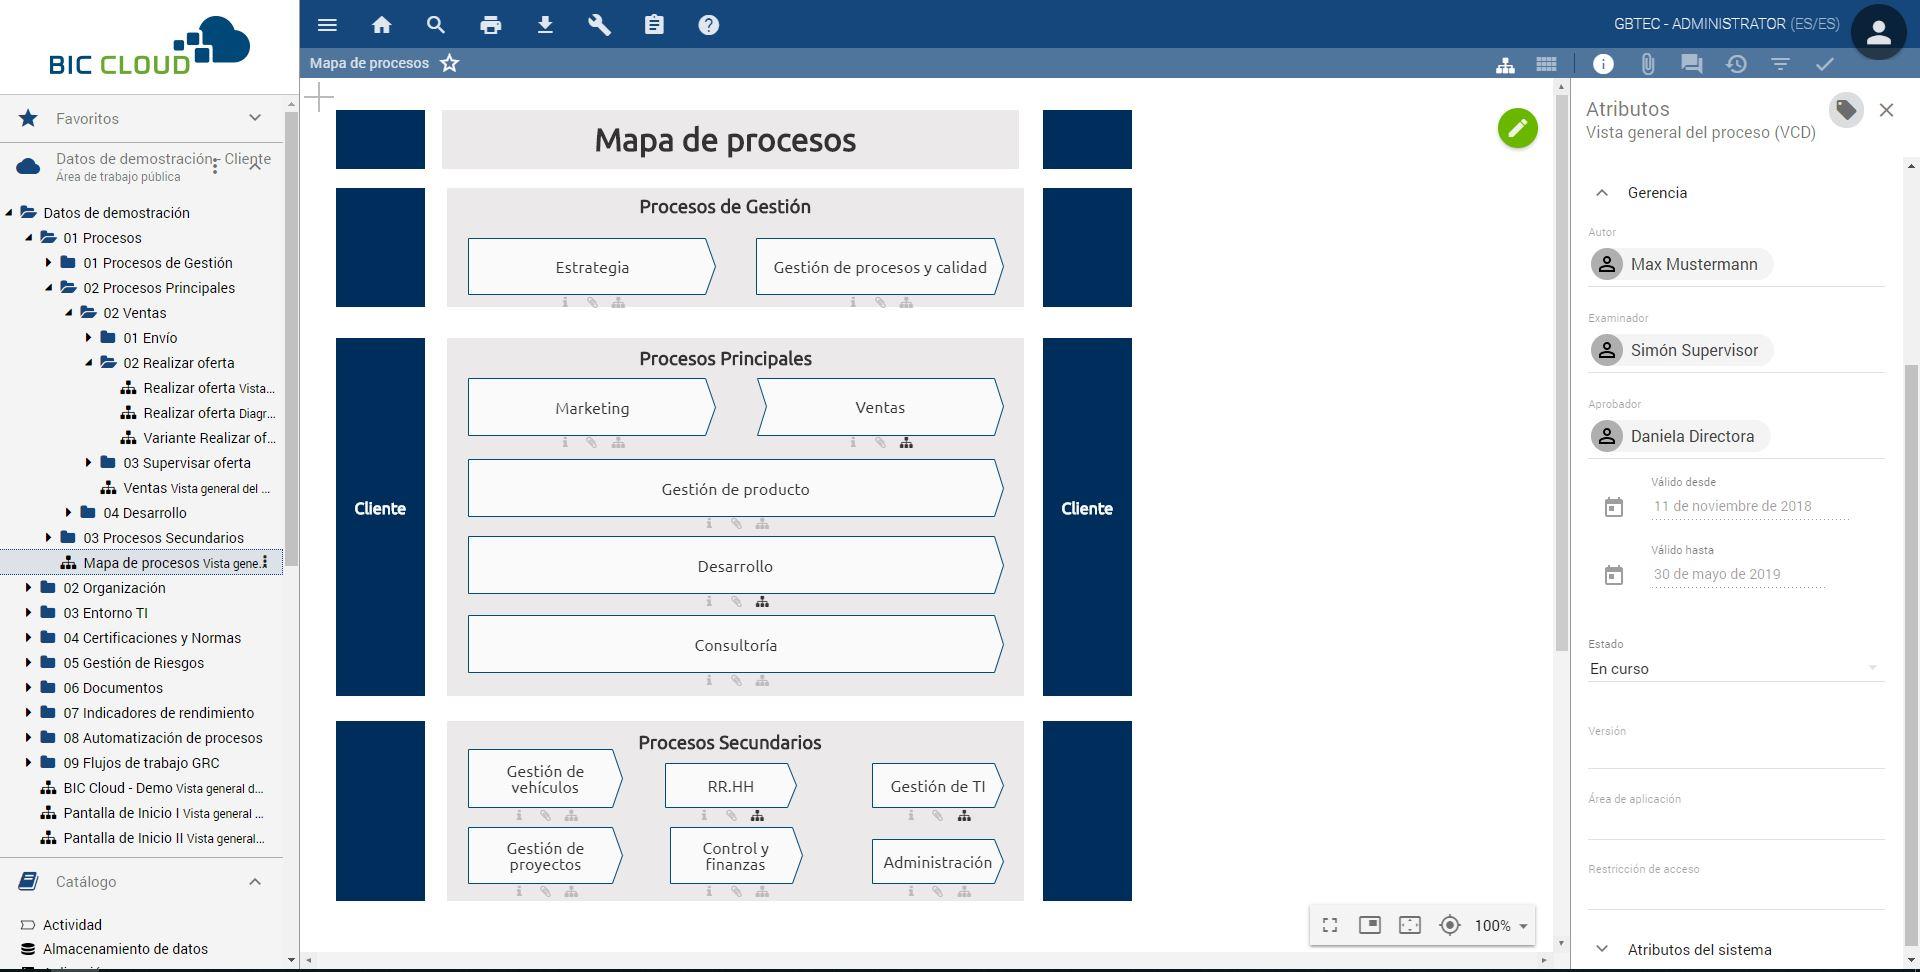Select examiner chip Simón Supervisor

(1681, 350)
